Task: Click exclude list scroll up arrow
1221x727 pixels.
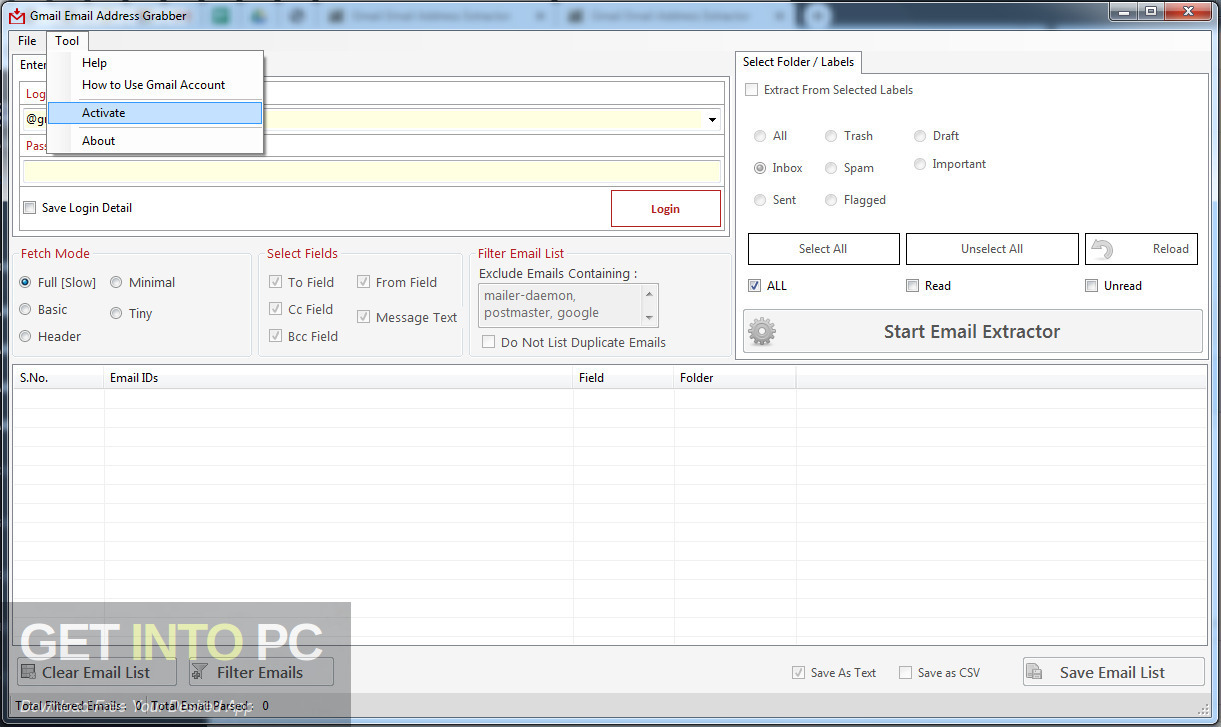Action: [650, 293]
